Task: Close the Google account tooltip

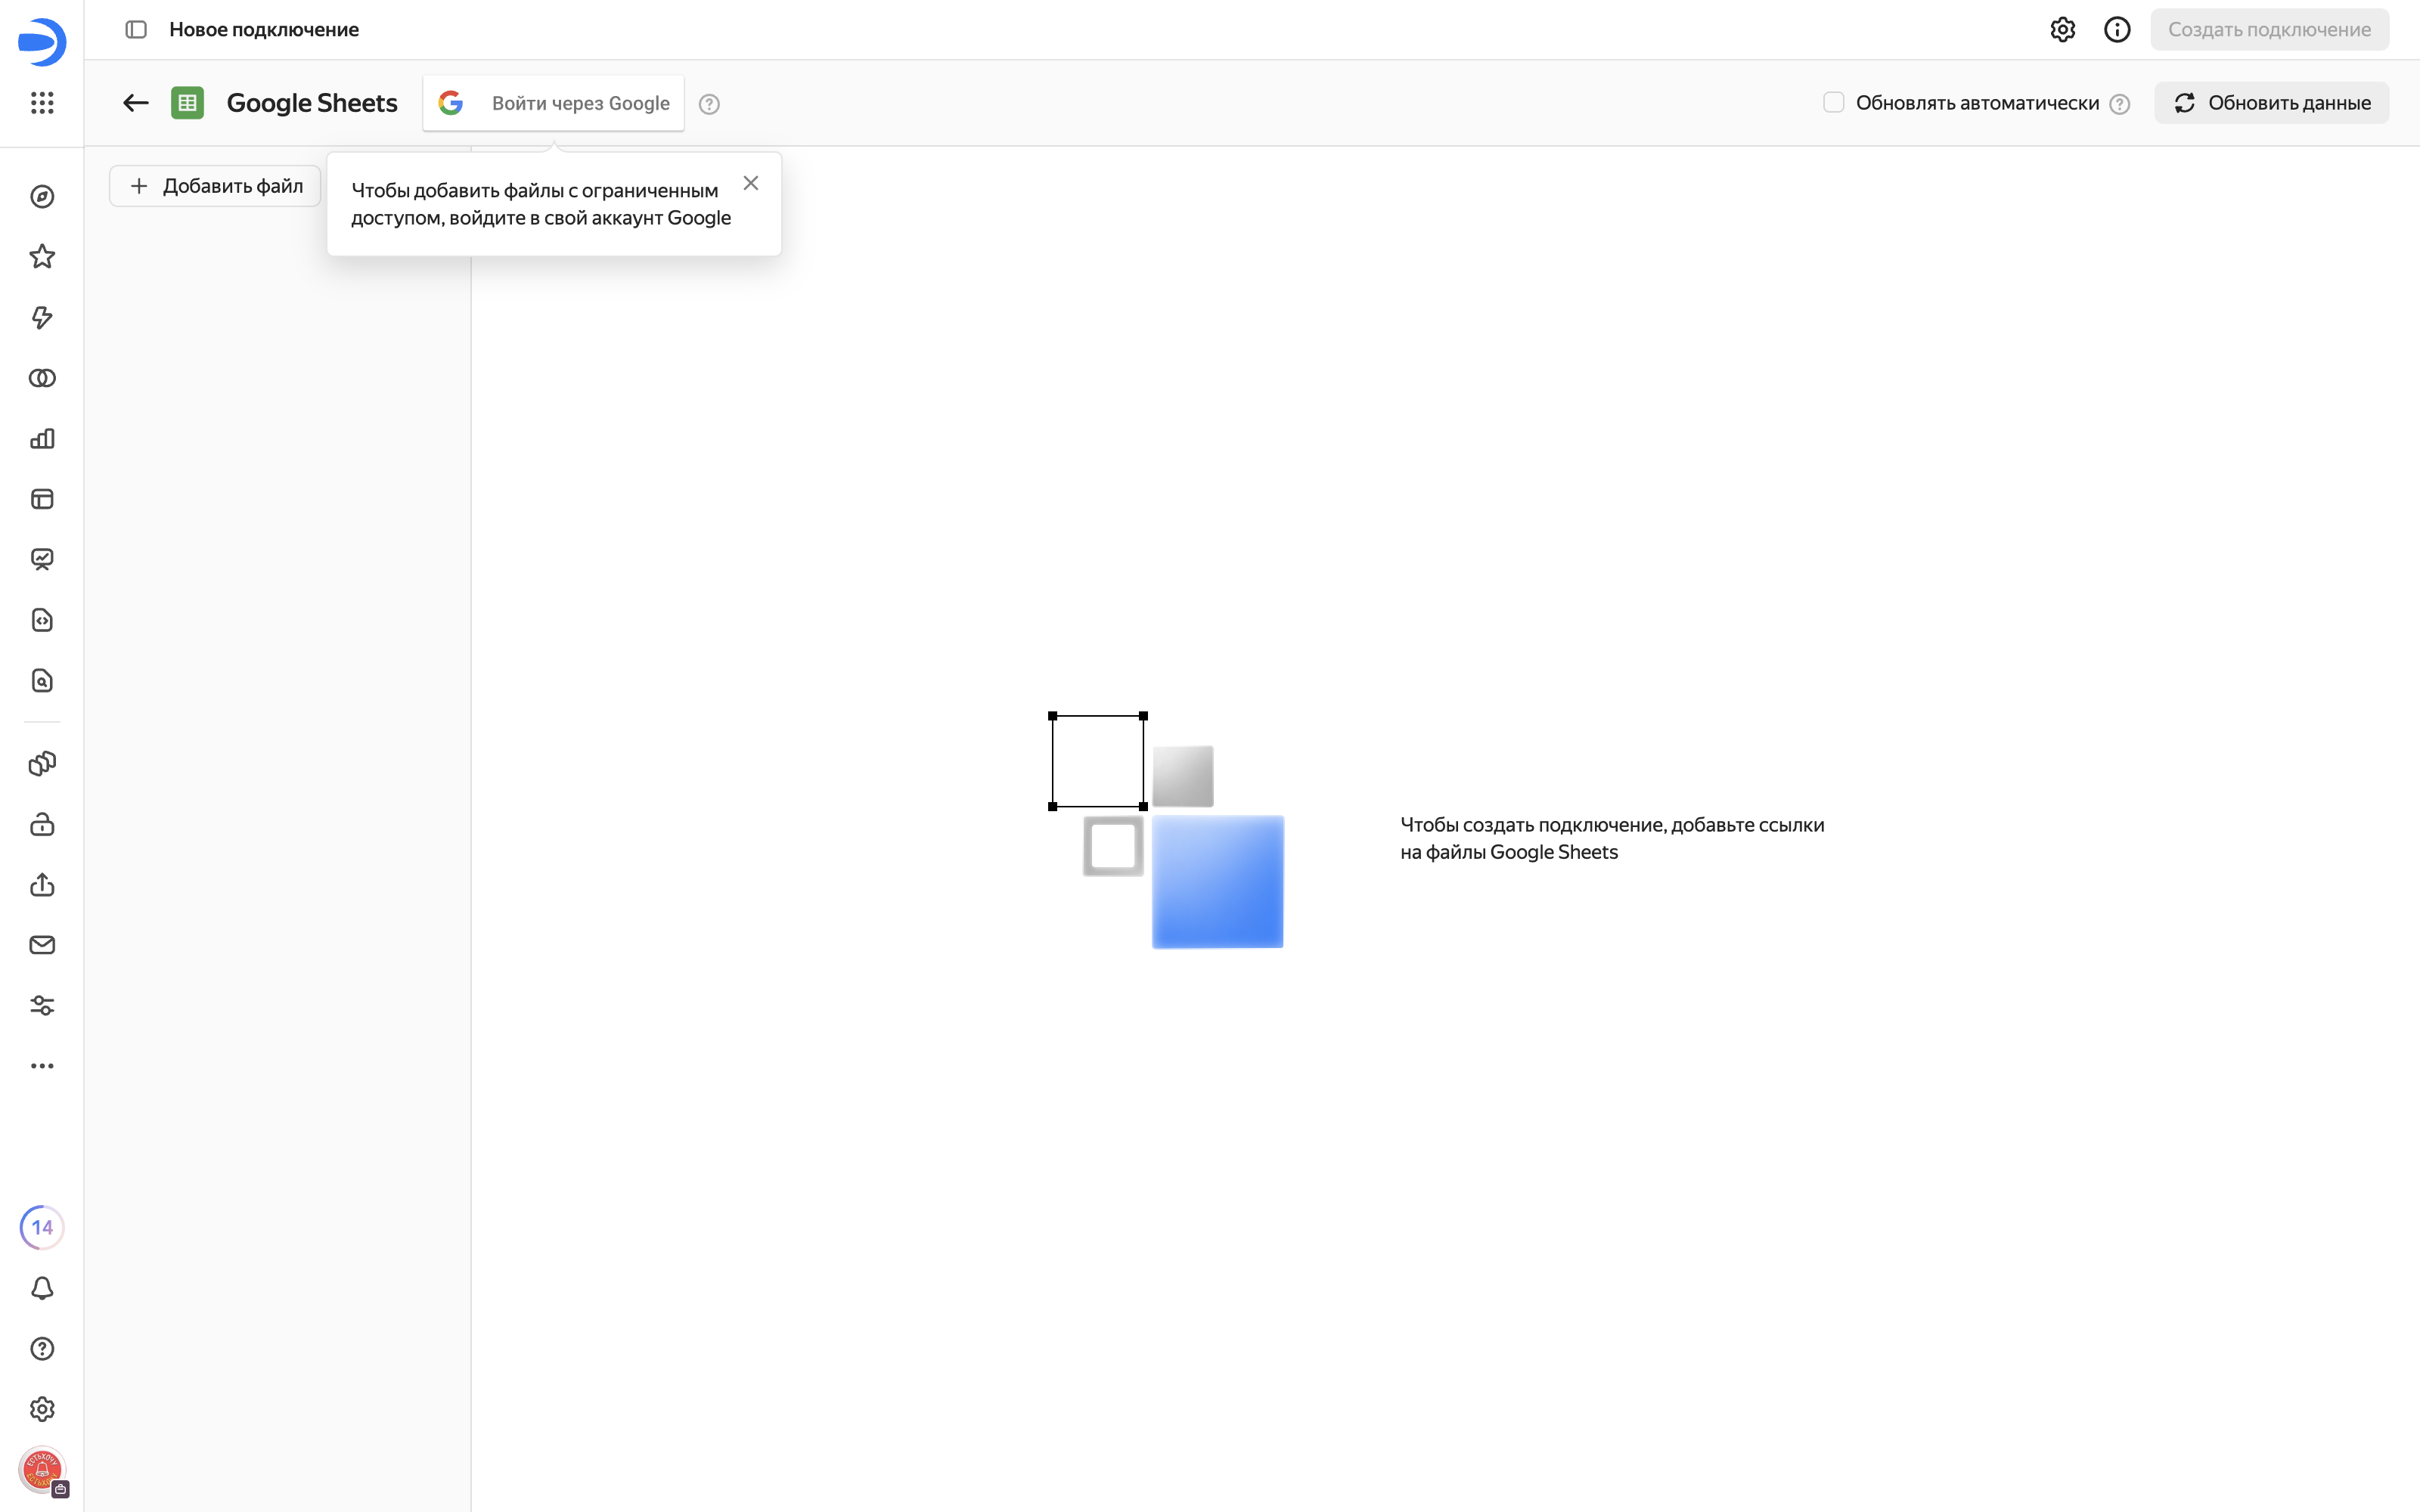Action: pyautogui.click(x=751, y=183)
